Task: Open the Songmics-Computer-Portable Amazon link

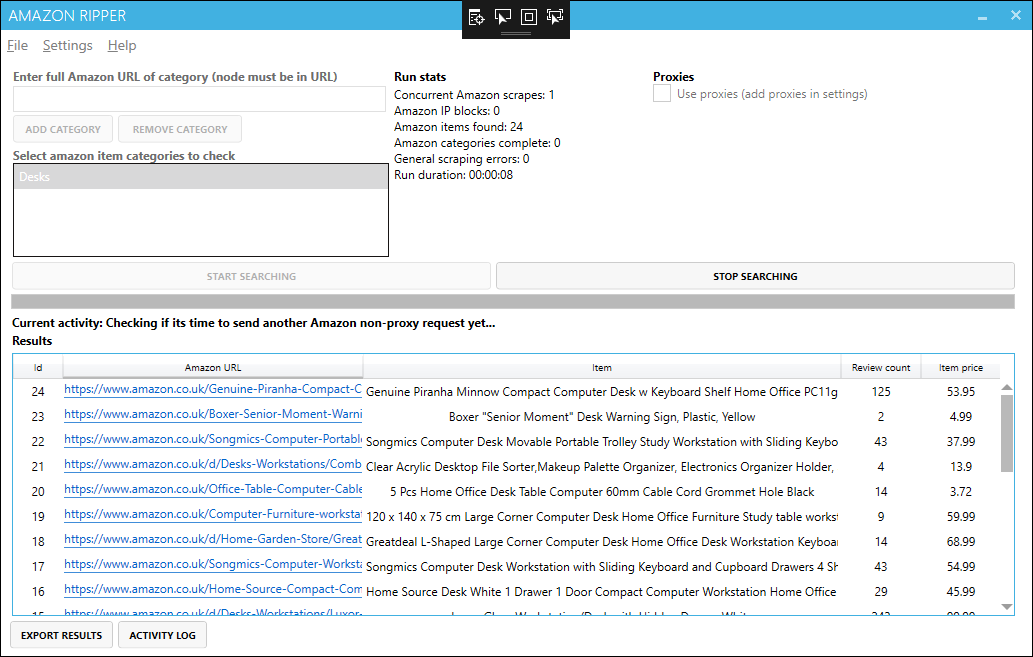Action: [x=213, y=439]
